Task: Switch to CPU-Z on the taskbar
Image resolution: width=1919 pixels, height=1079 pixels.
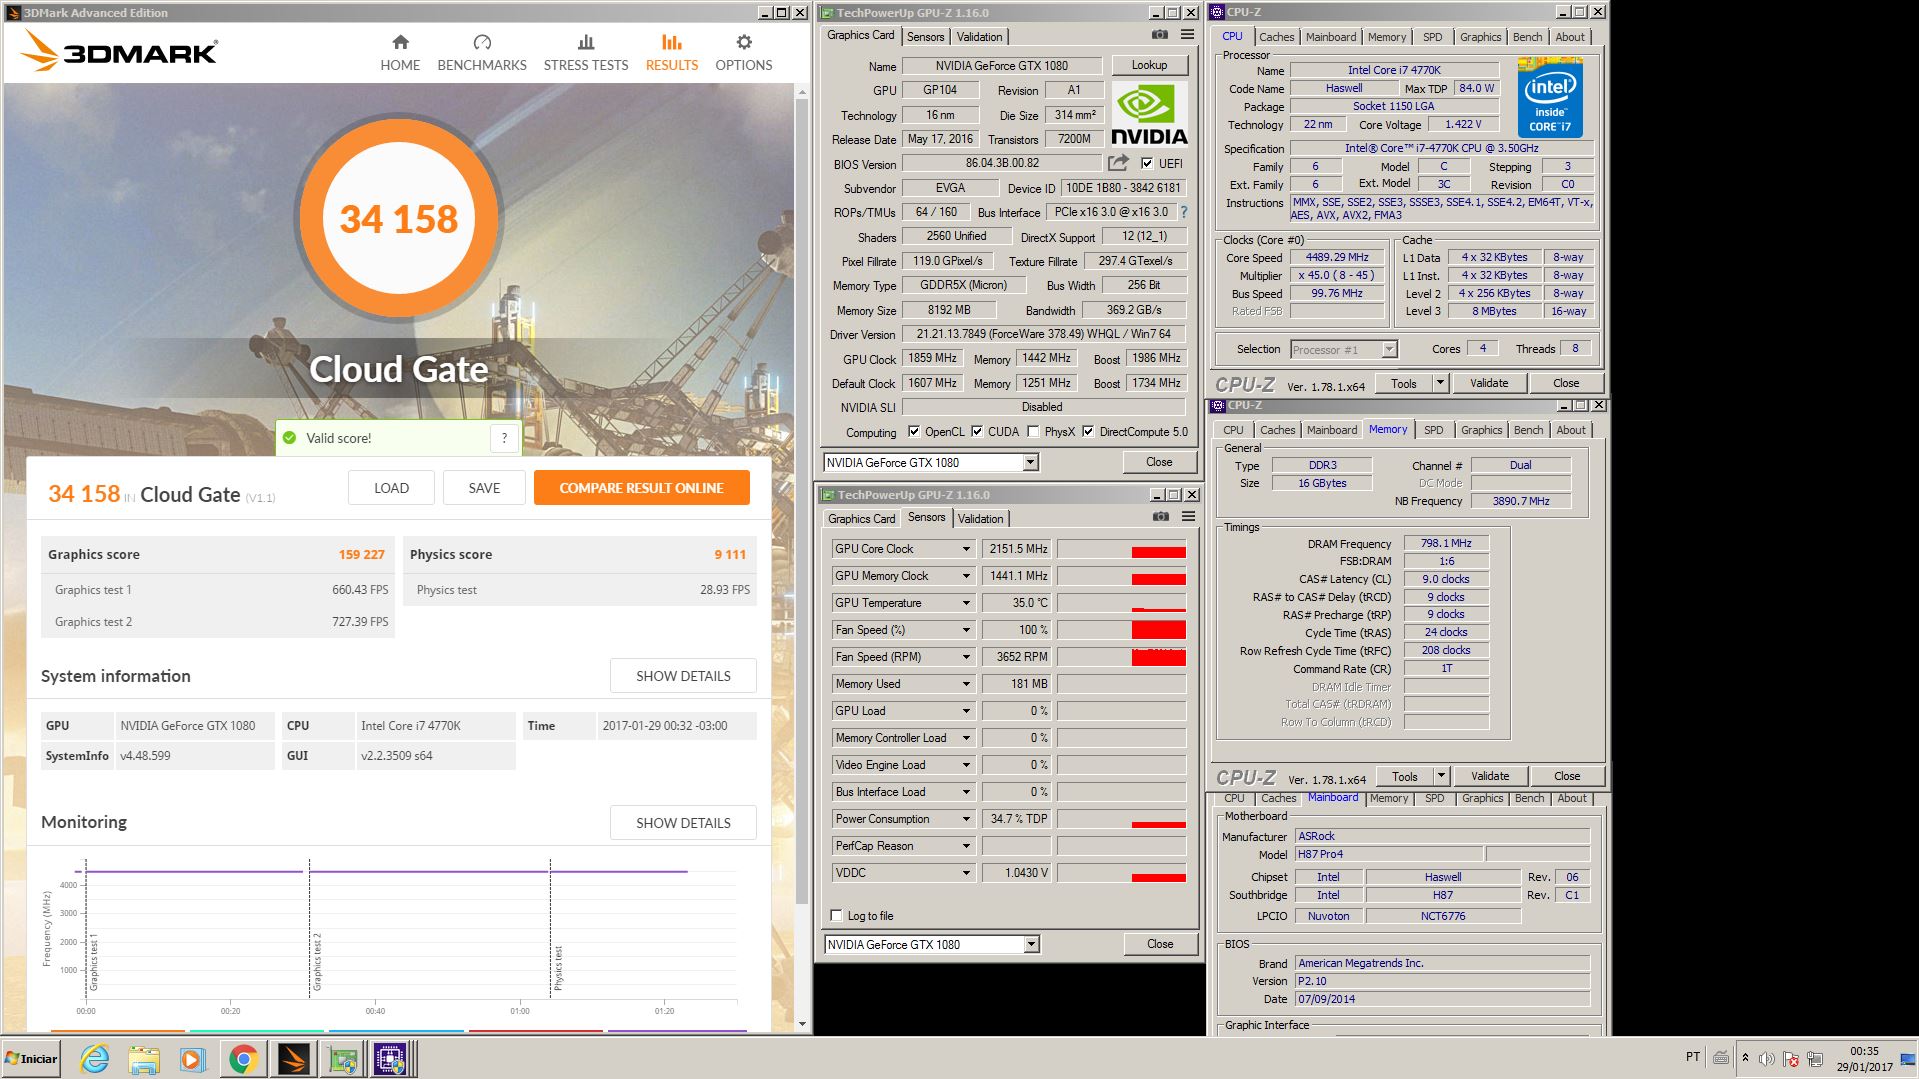Action: pos(390,1059)
